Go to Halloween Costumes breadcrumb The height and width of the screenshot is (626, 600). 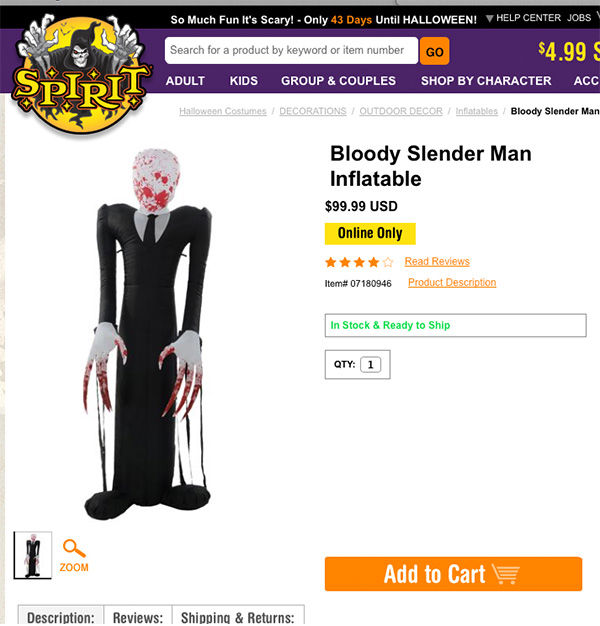click(x=223, y=111)
